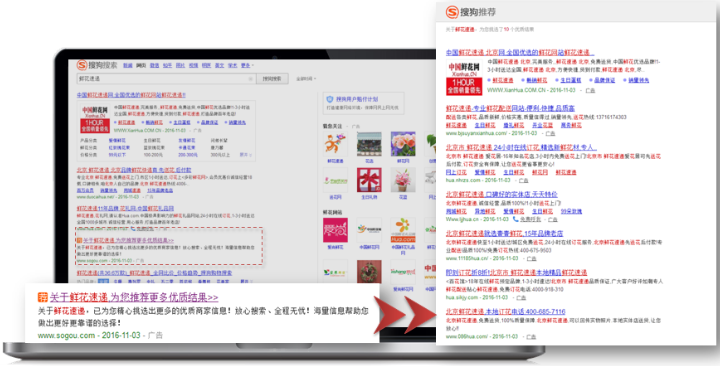The image size is (720, 366).
Task: Click the 中国鲜花网 1HOUR logo in the right panel
Action: tap(464, 78)
